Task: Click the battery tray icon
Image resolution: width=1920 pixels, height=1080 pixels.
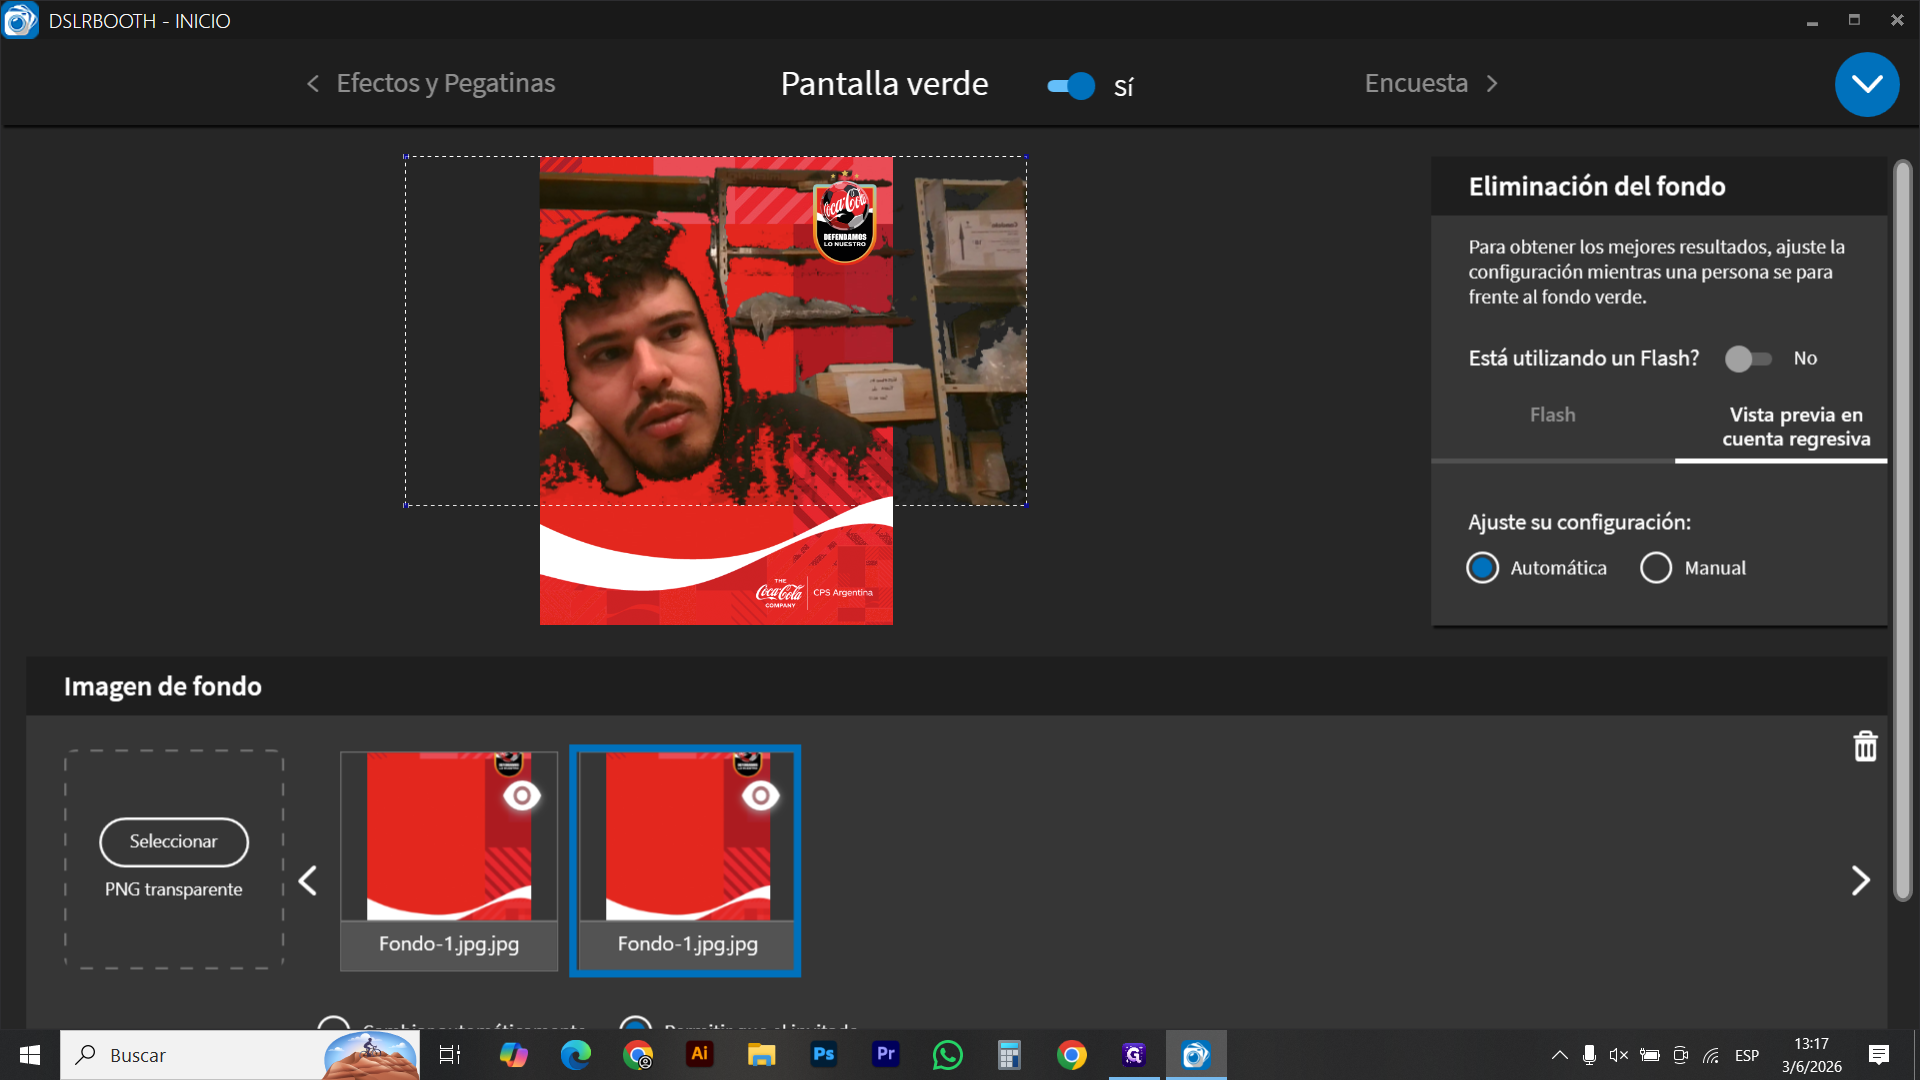Action: pyautogui.click(x=1650, y=1055)
